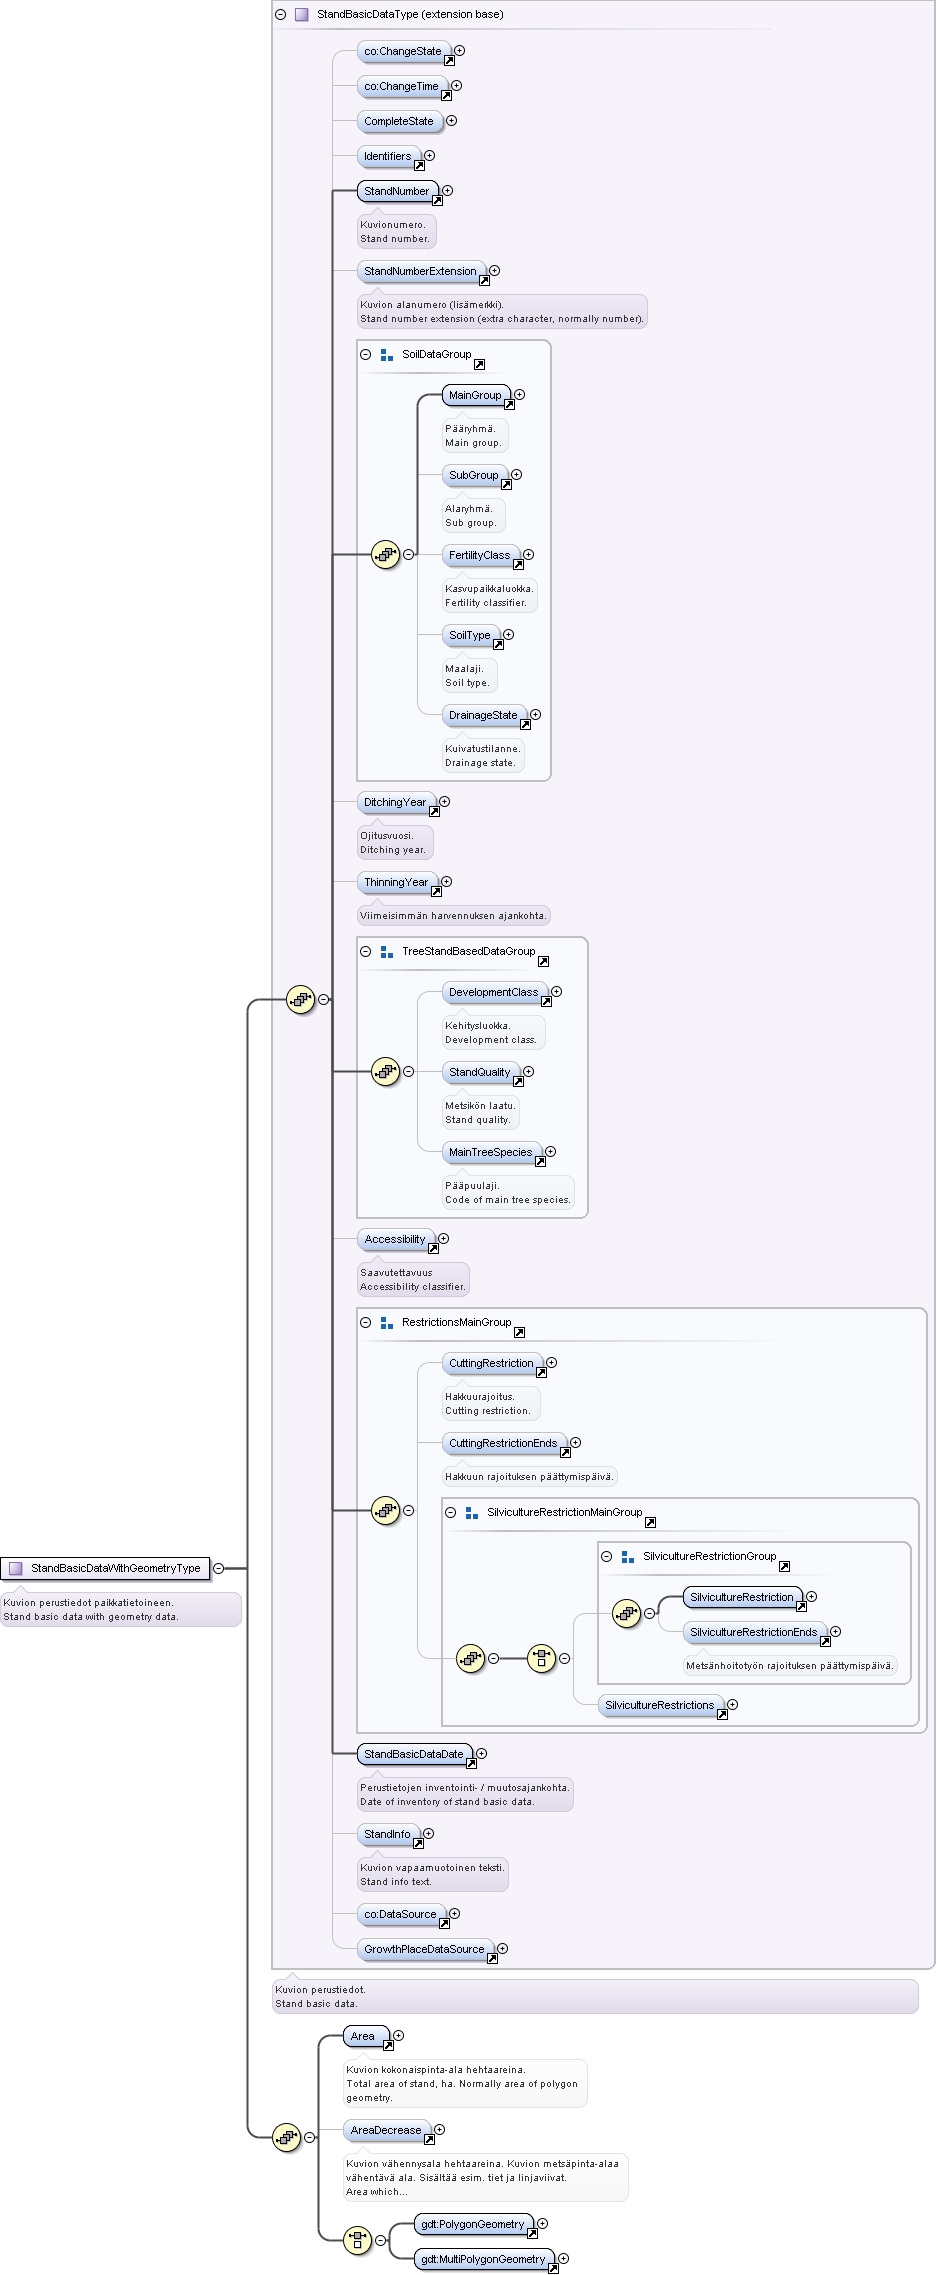Click the link arrow beside SilvicultureRestrictionGroup
The width and height of the screenshot is (937, 2275).
pos(785,1567)
